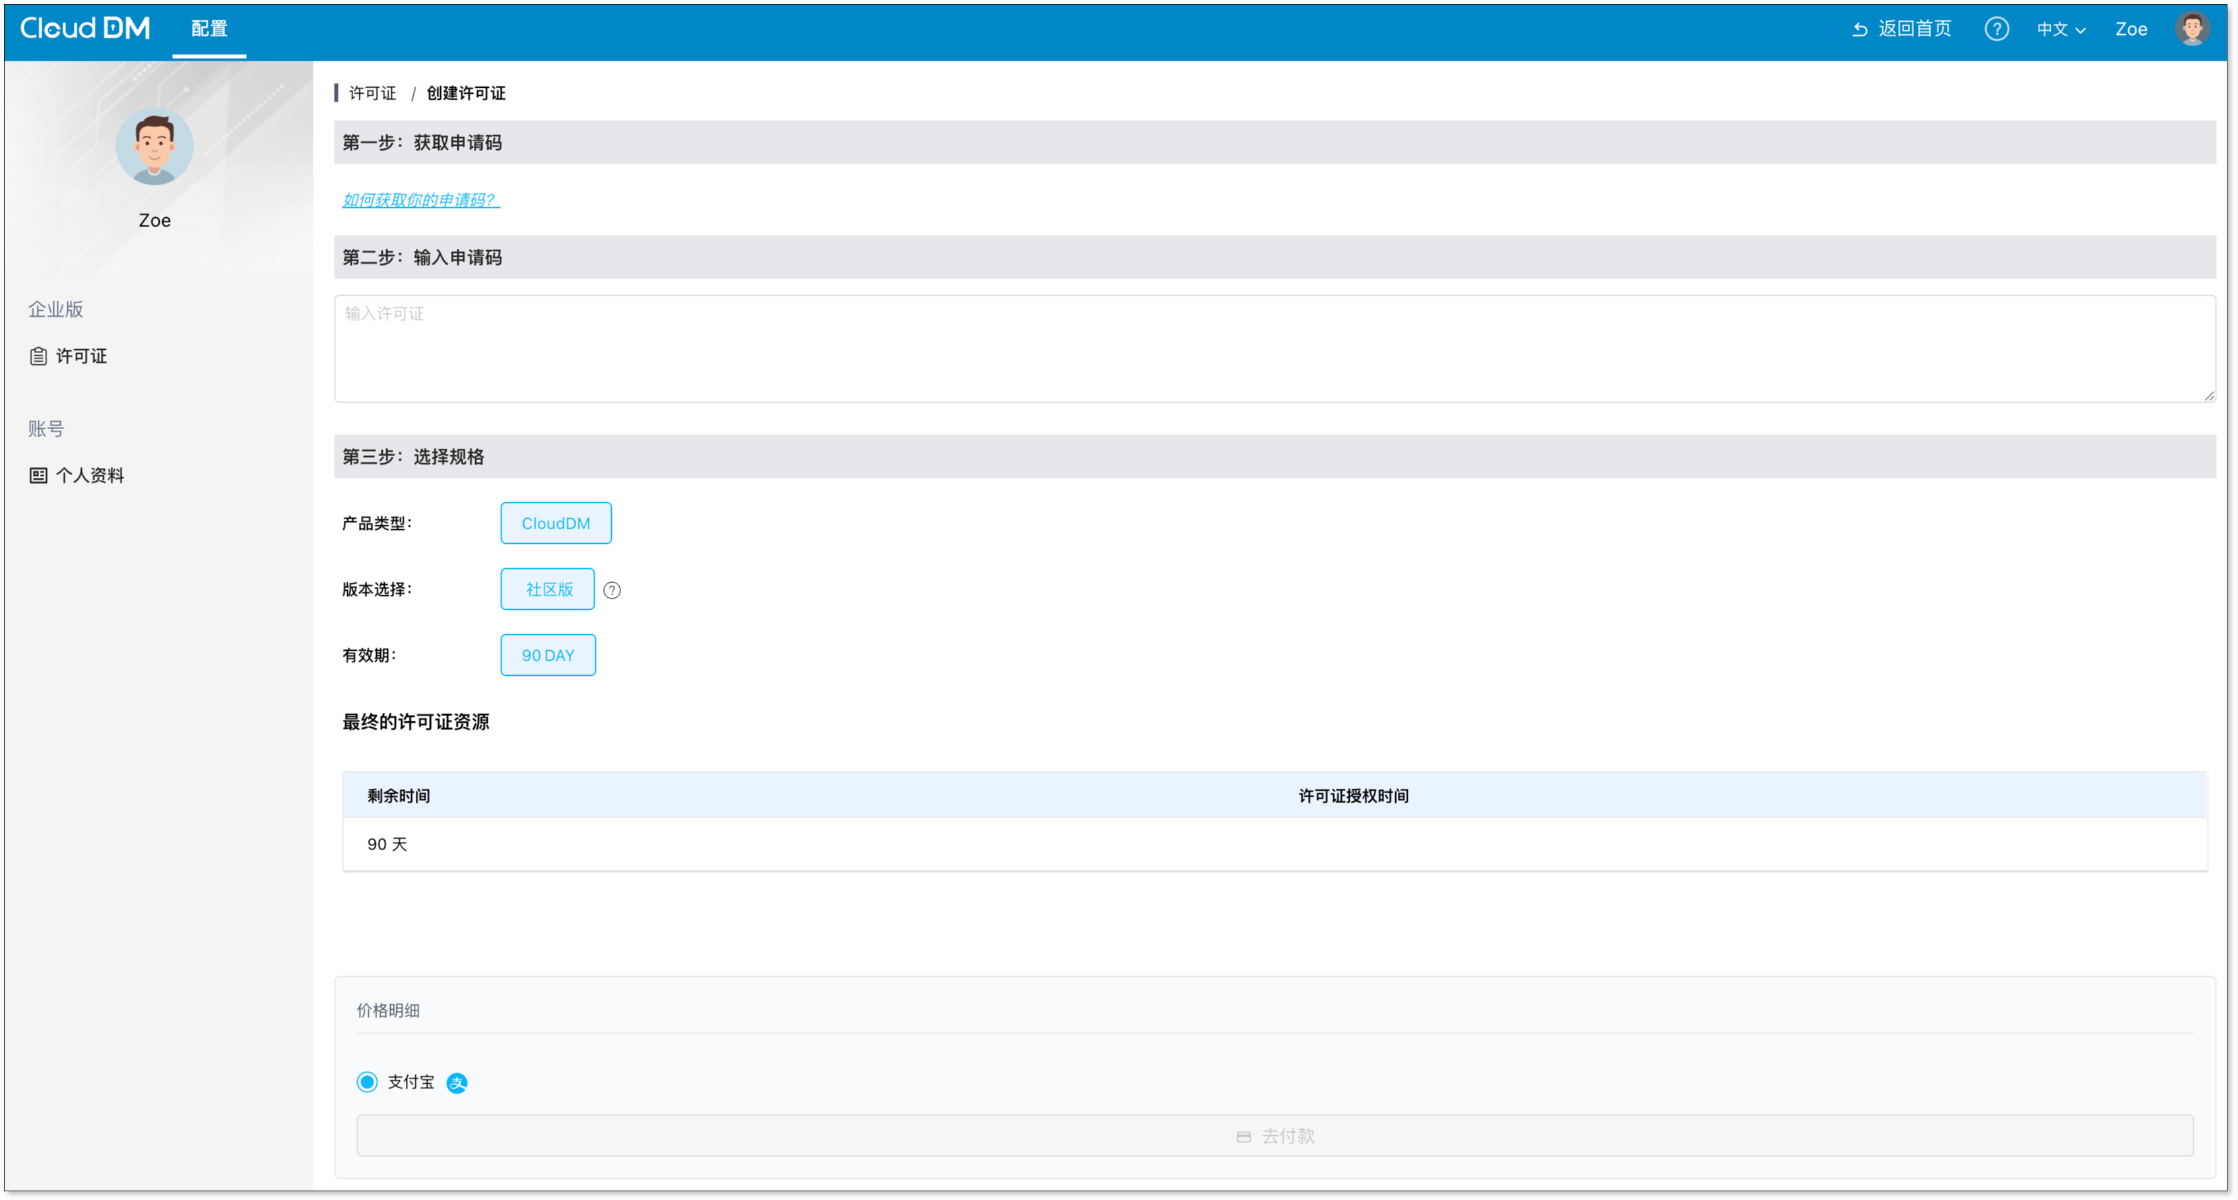Viewport: 2238px width, 1200px height.
Task: Click the personal profile card icon
Action: (38, 475)
